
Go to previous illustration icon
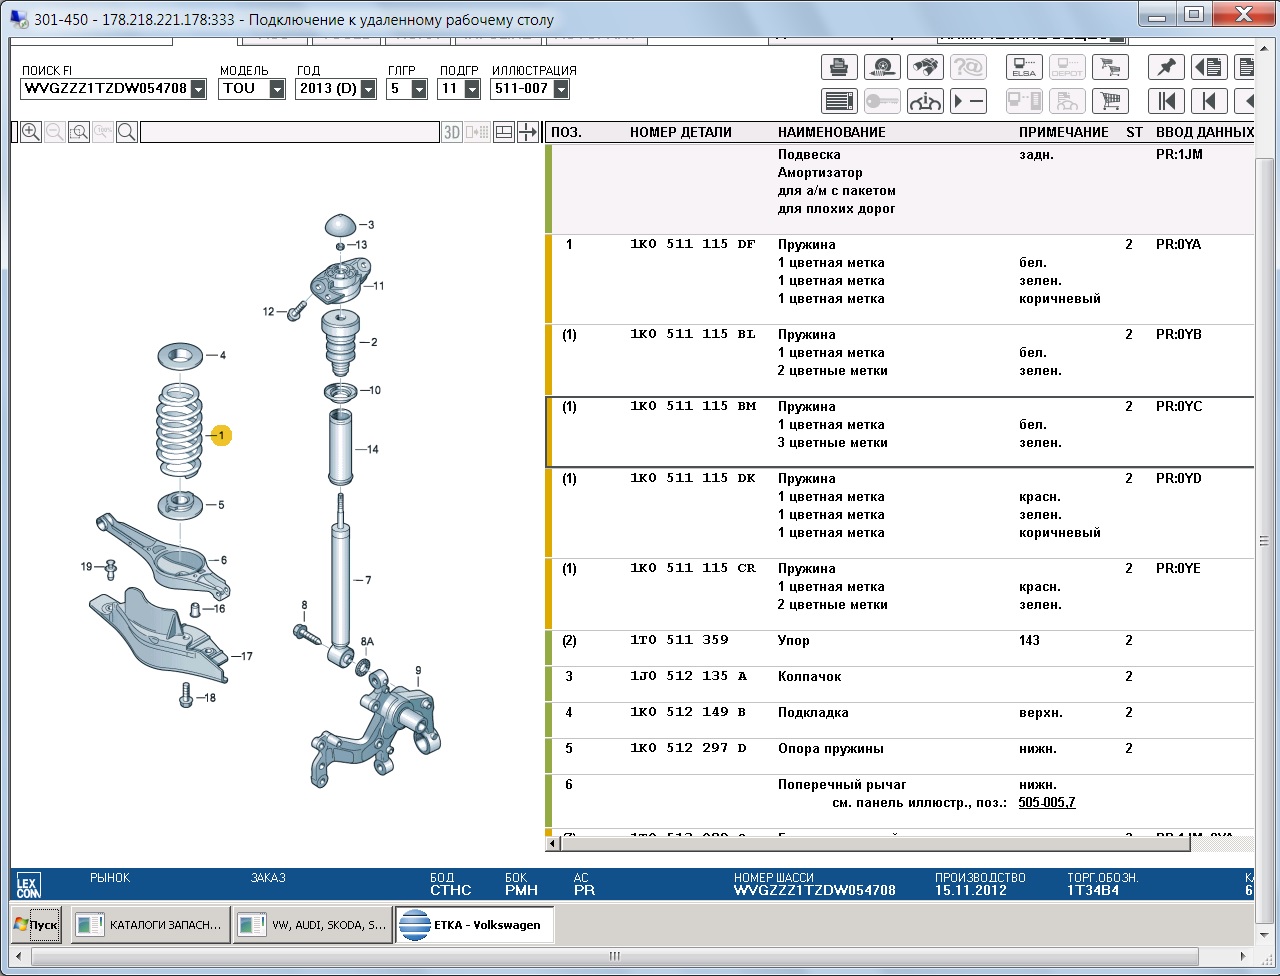[1209, 100]
